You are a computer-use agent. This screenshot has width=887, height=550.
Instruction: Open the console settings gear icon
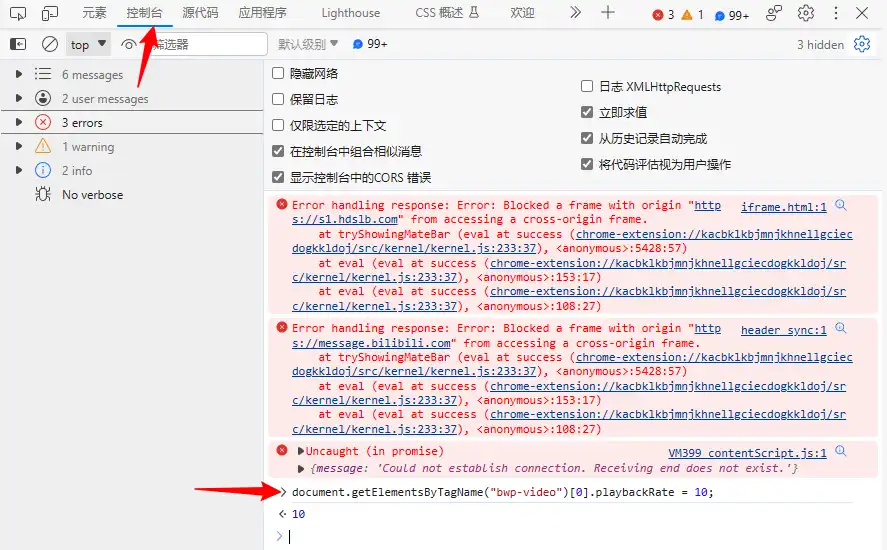tap(862, 44)
